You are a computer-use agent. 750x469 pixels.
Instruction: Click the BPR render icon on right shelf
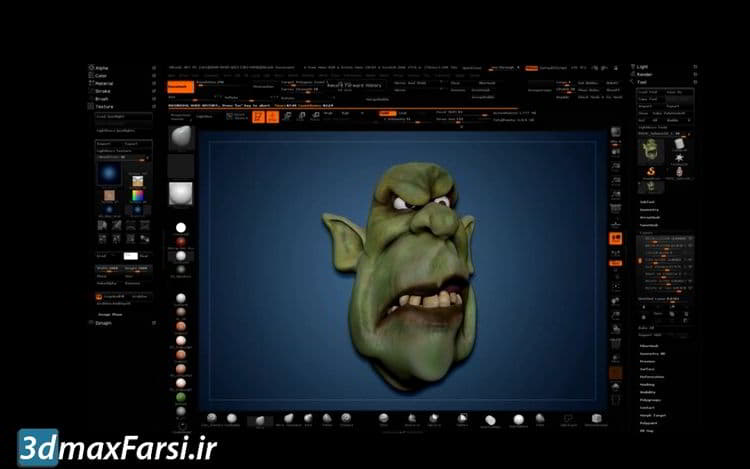[616, 132]
